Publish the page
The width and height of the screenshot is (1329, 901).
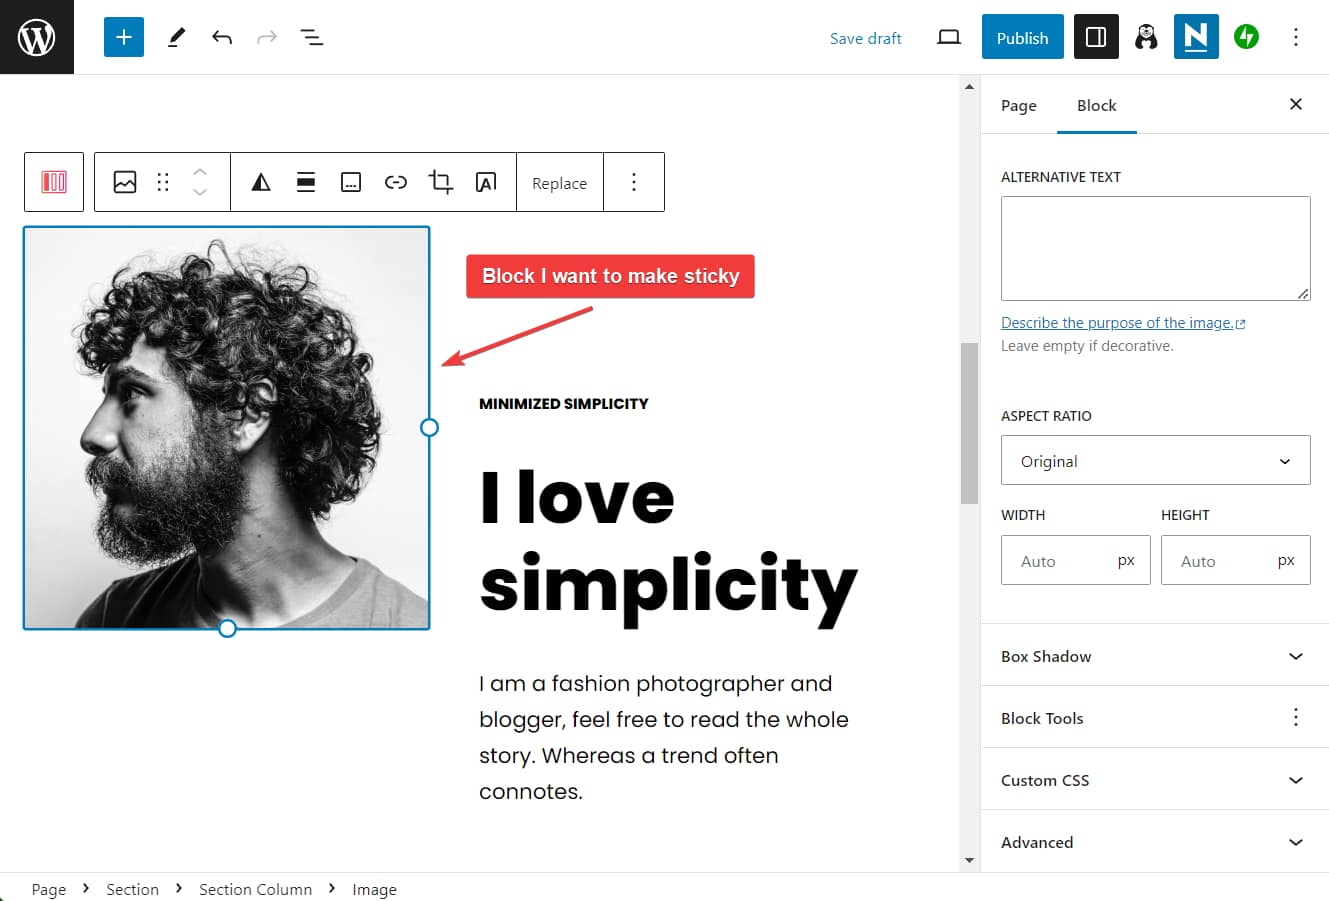tap(1022, 37)
